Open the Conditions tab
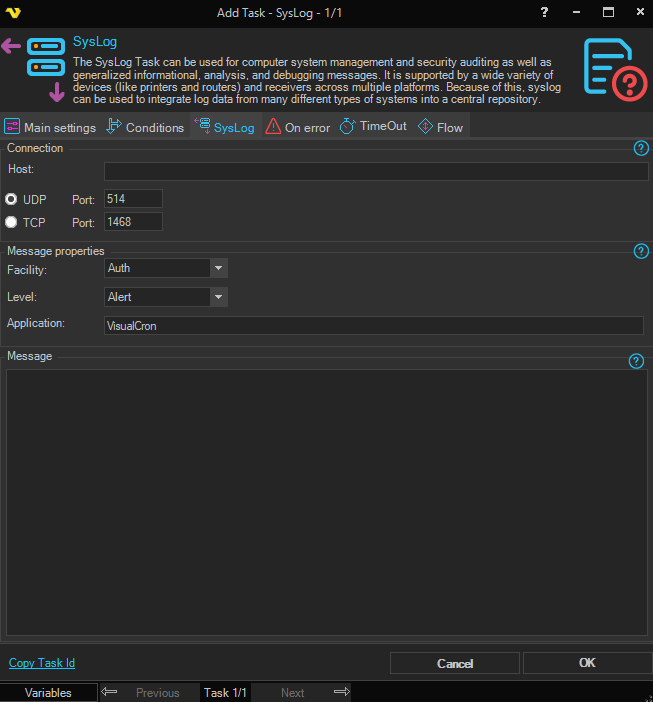The image size is (653, 702). [x=145, y=127]
